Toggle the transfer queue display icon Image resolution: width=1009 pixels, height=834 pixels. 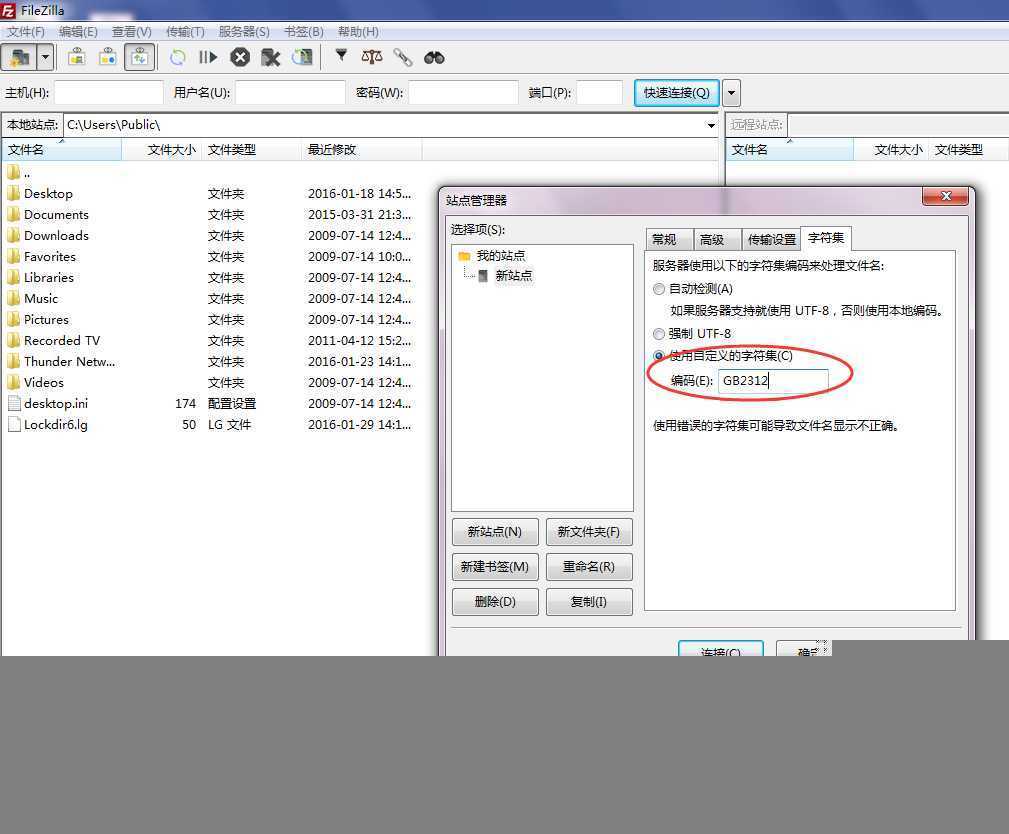pos(139,57)
